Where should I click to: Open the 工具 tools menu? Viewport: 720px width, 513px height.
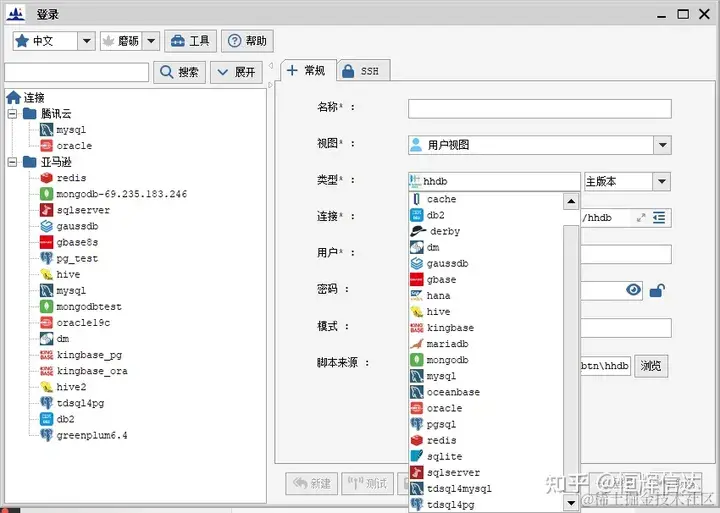(190, 41)
